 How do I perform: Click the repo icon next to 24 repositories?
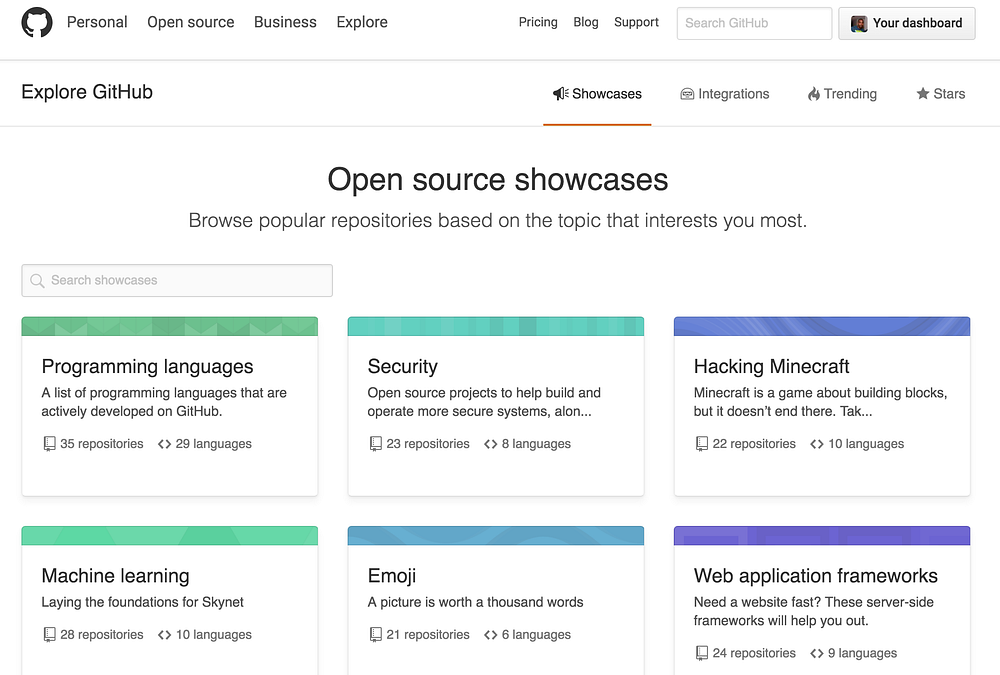coord(702,653)
